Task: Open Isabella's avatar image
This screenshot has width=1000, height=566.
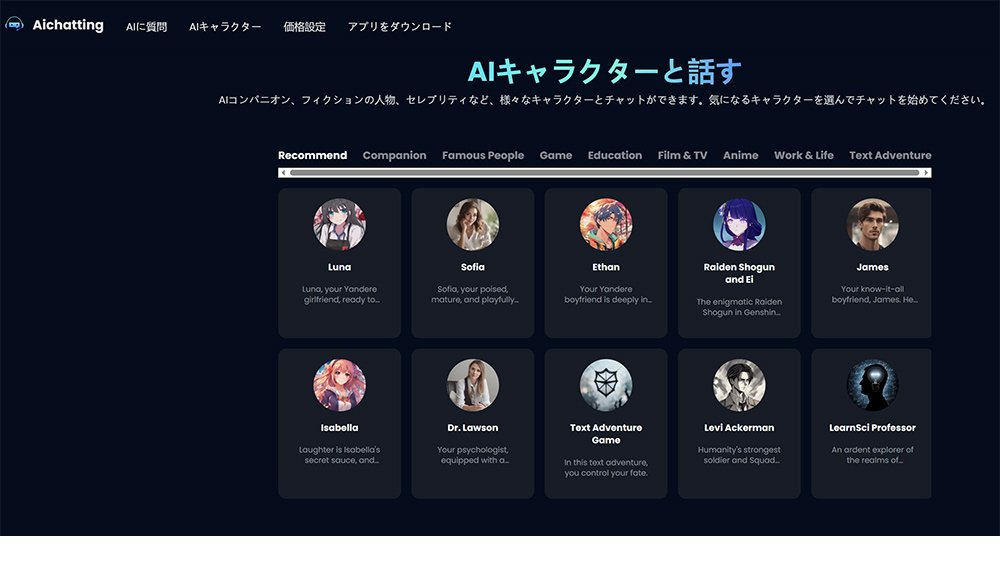Action: pyautogui.click(x=339, y=385)
